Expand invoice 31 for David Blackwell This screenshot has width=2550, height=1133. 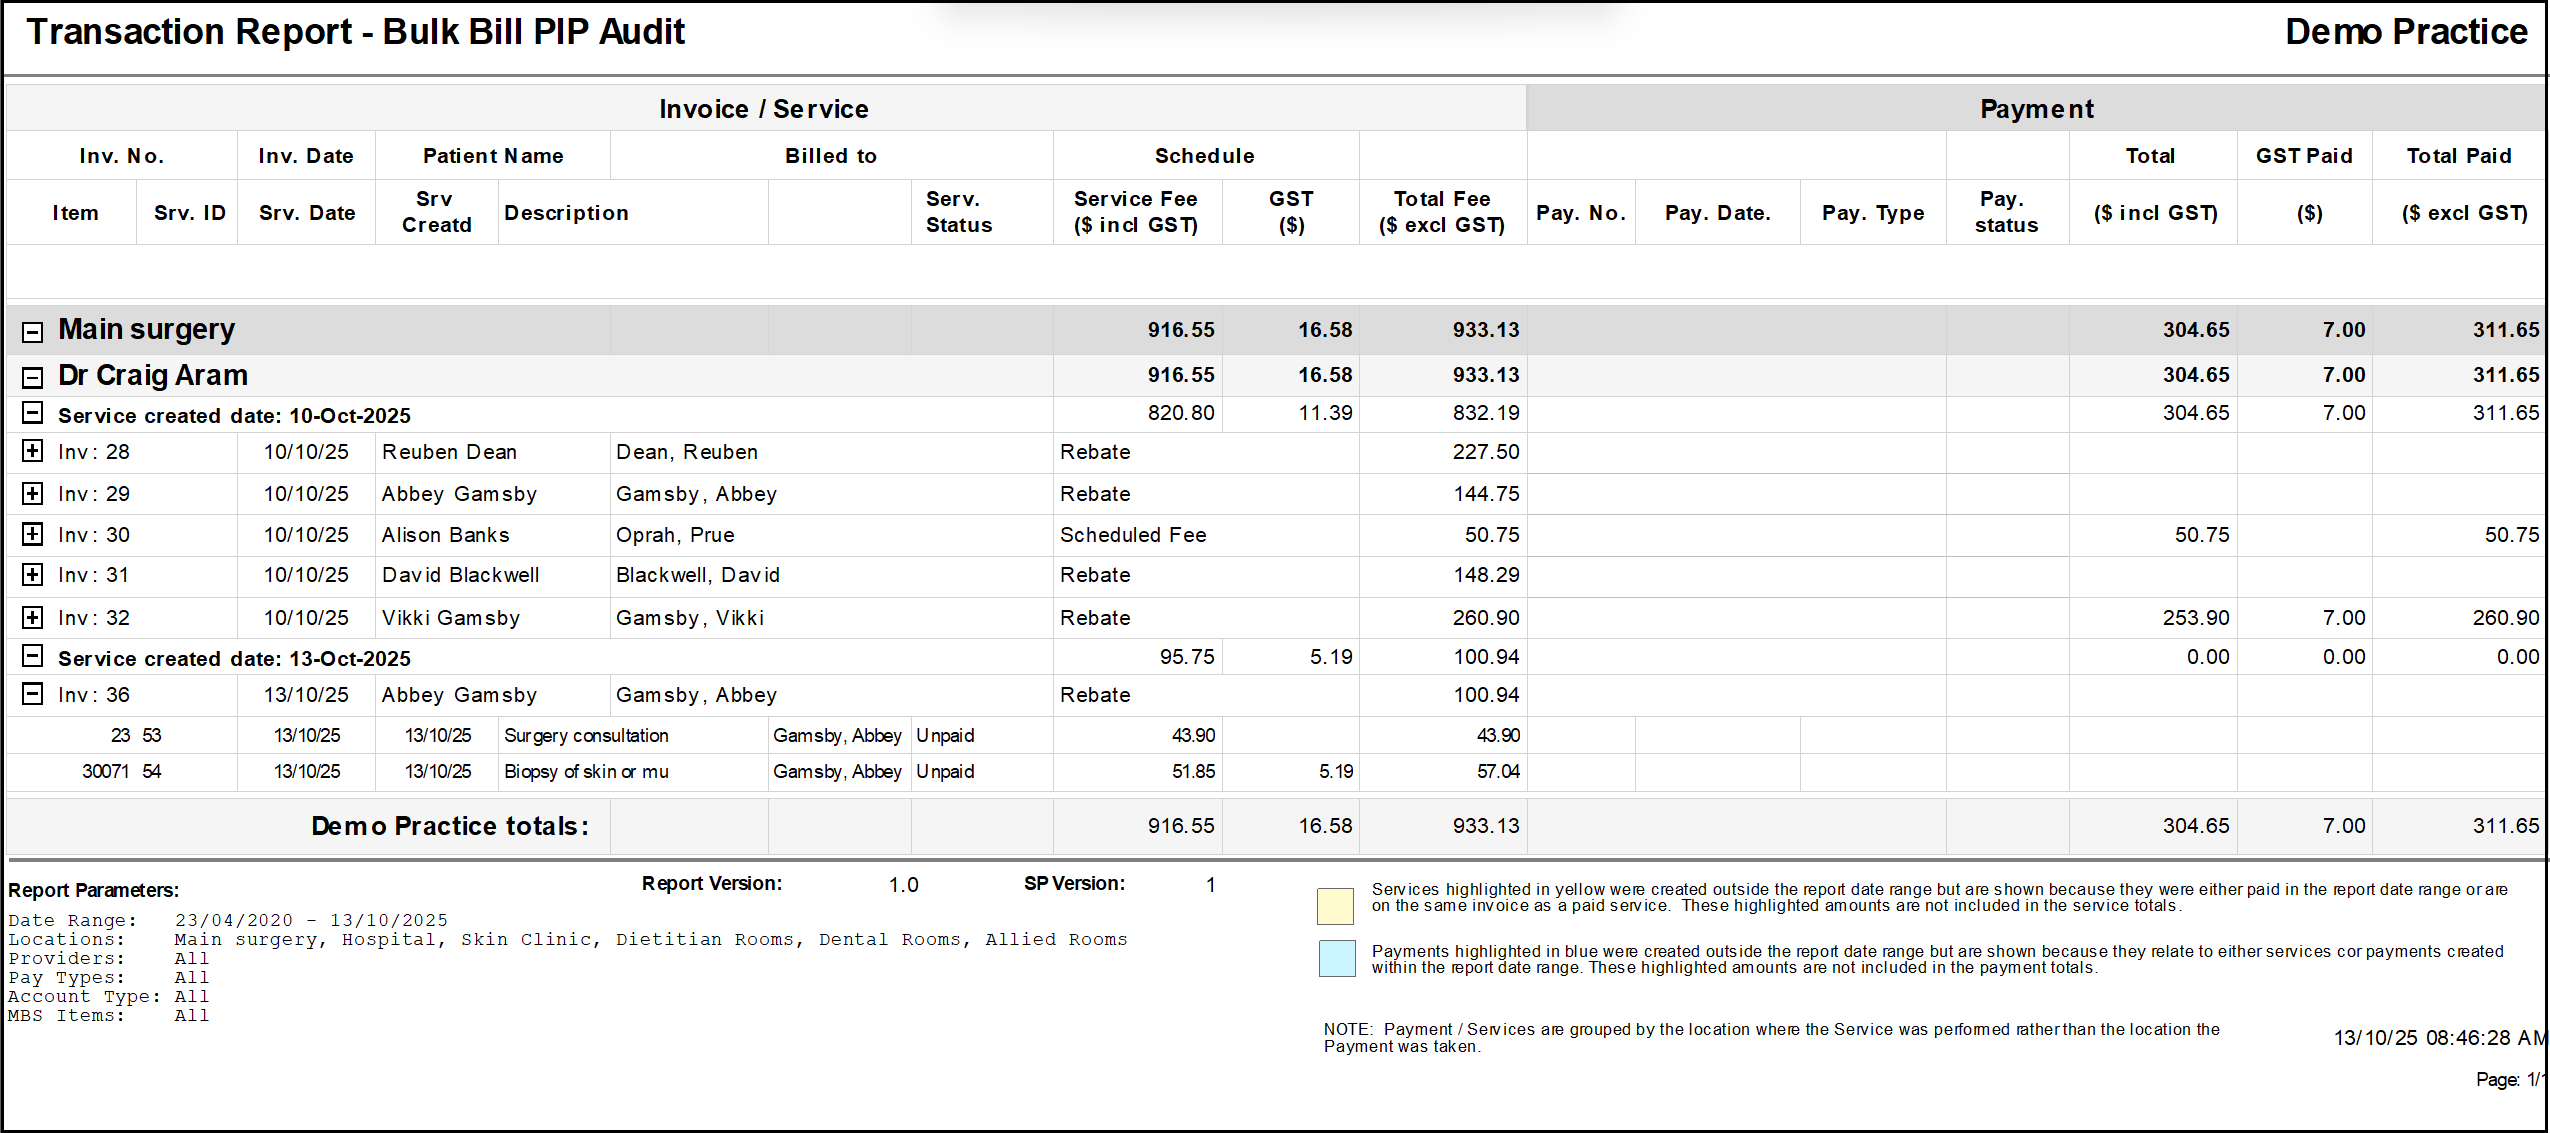click(33, 575)
